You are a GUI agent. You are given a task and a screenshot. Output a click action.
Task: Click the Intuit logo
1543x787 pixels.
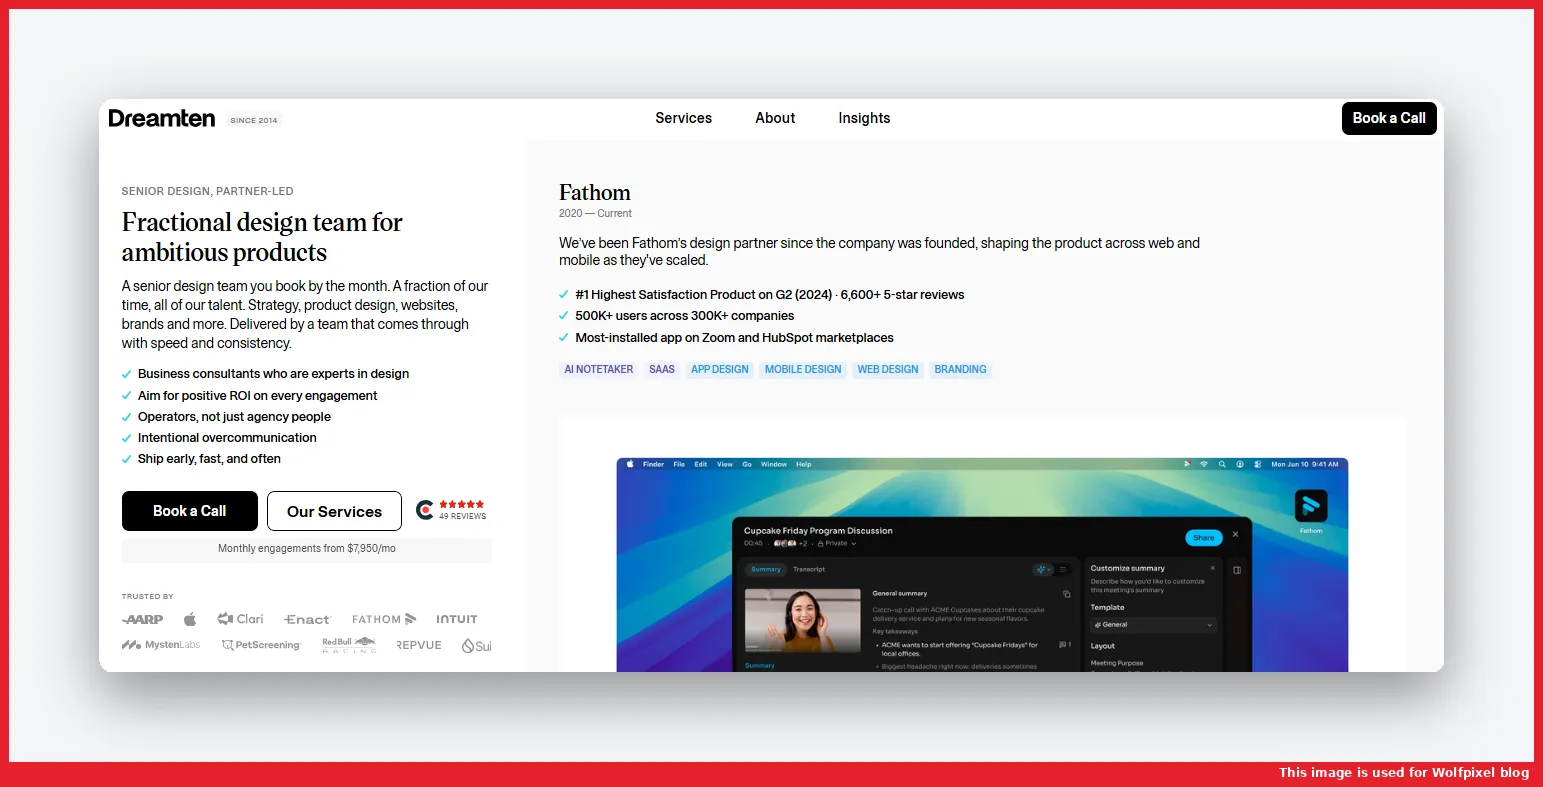click(x=457, y=619)
